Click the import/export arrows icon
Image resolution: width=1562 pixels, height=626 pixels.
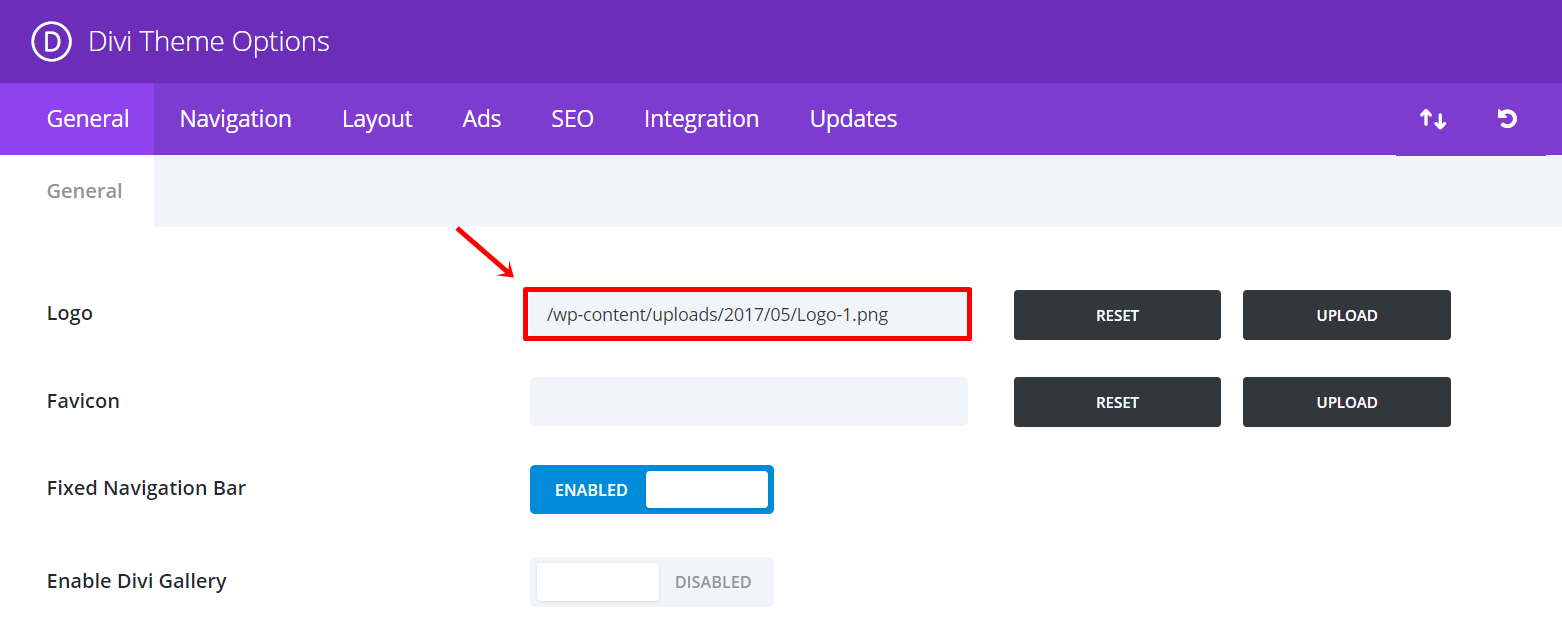coord(1433,119)
